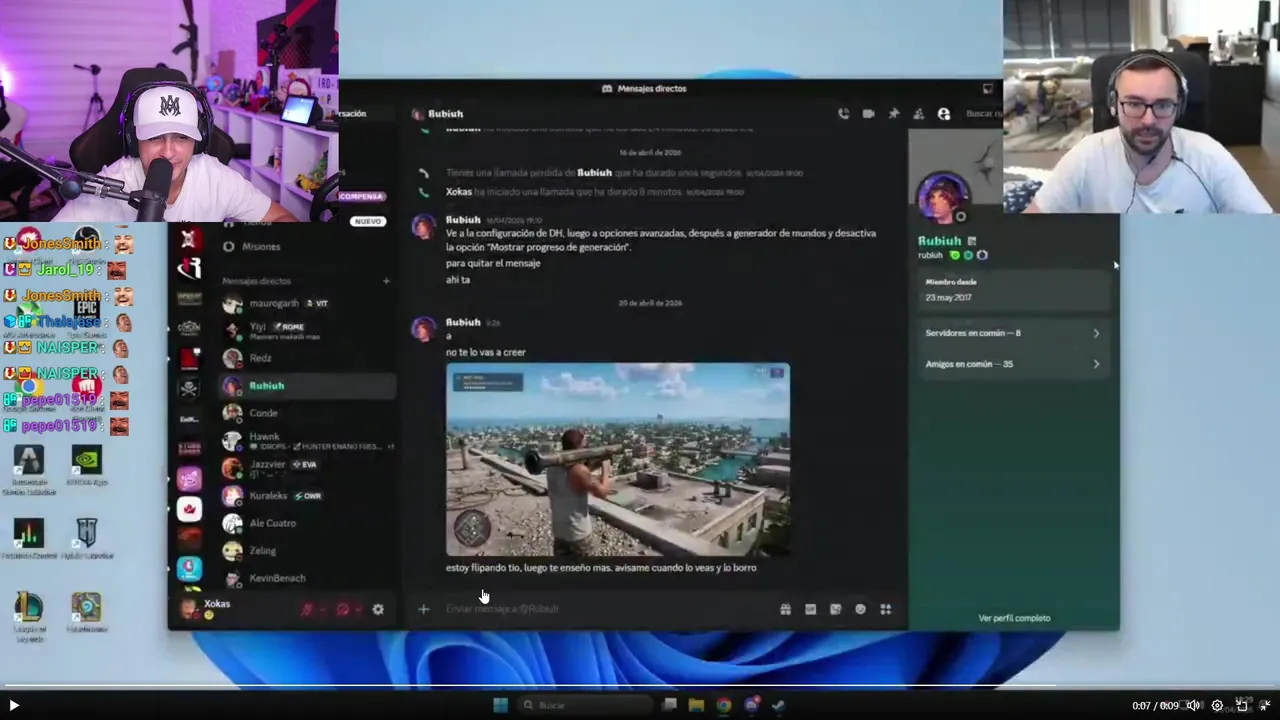1280x720 pixels.
Task: Open Discord from the taskbar
Action: coord(751,705)
